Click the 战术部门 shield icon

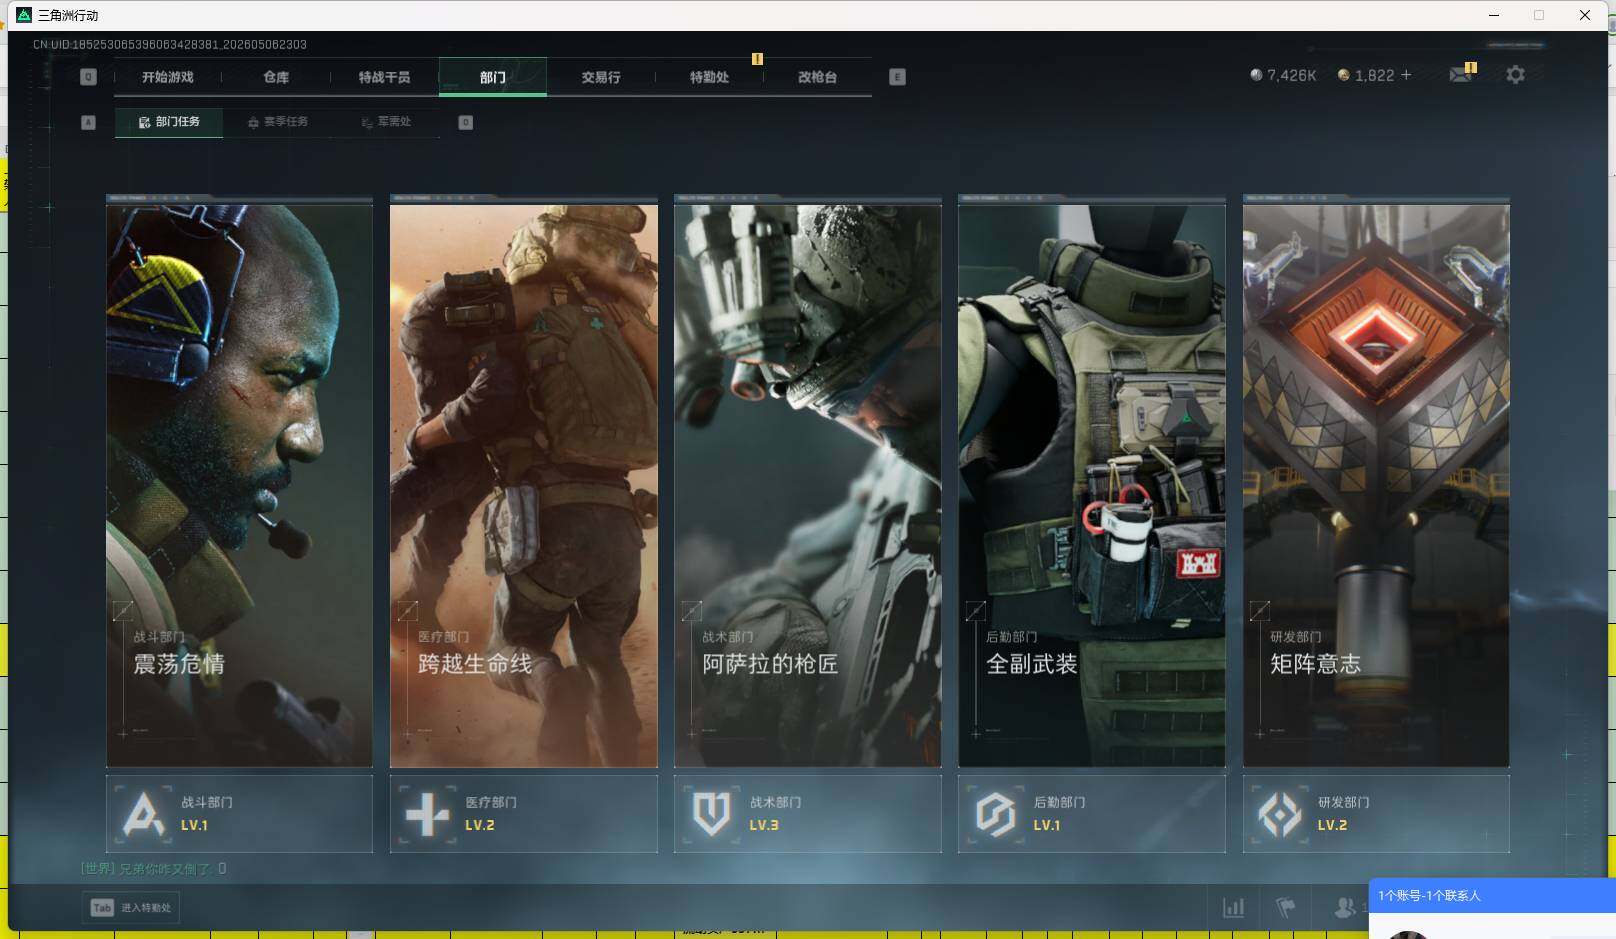coord(711,814)
